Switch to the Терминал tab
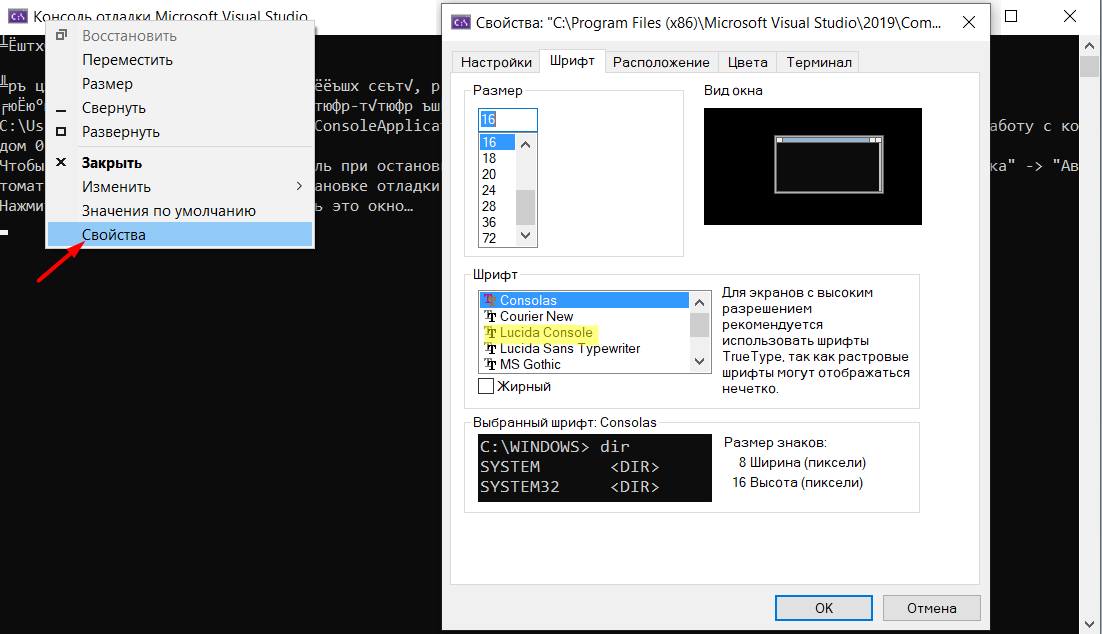Screen dimensions: 1102x634 [x=819, y=63]
